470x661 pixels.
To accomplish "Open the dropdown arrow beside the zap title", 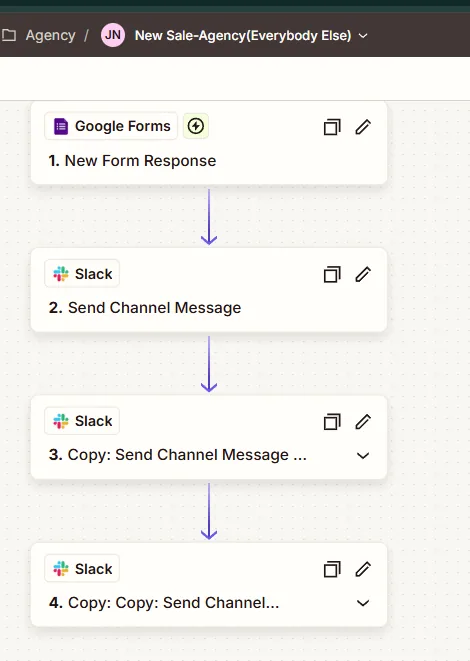I will pyautogui.click(x=363, y=36).
